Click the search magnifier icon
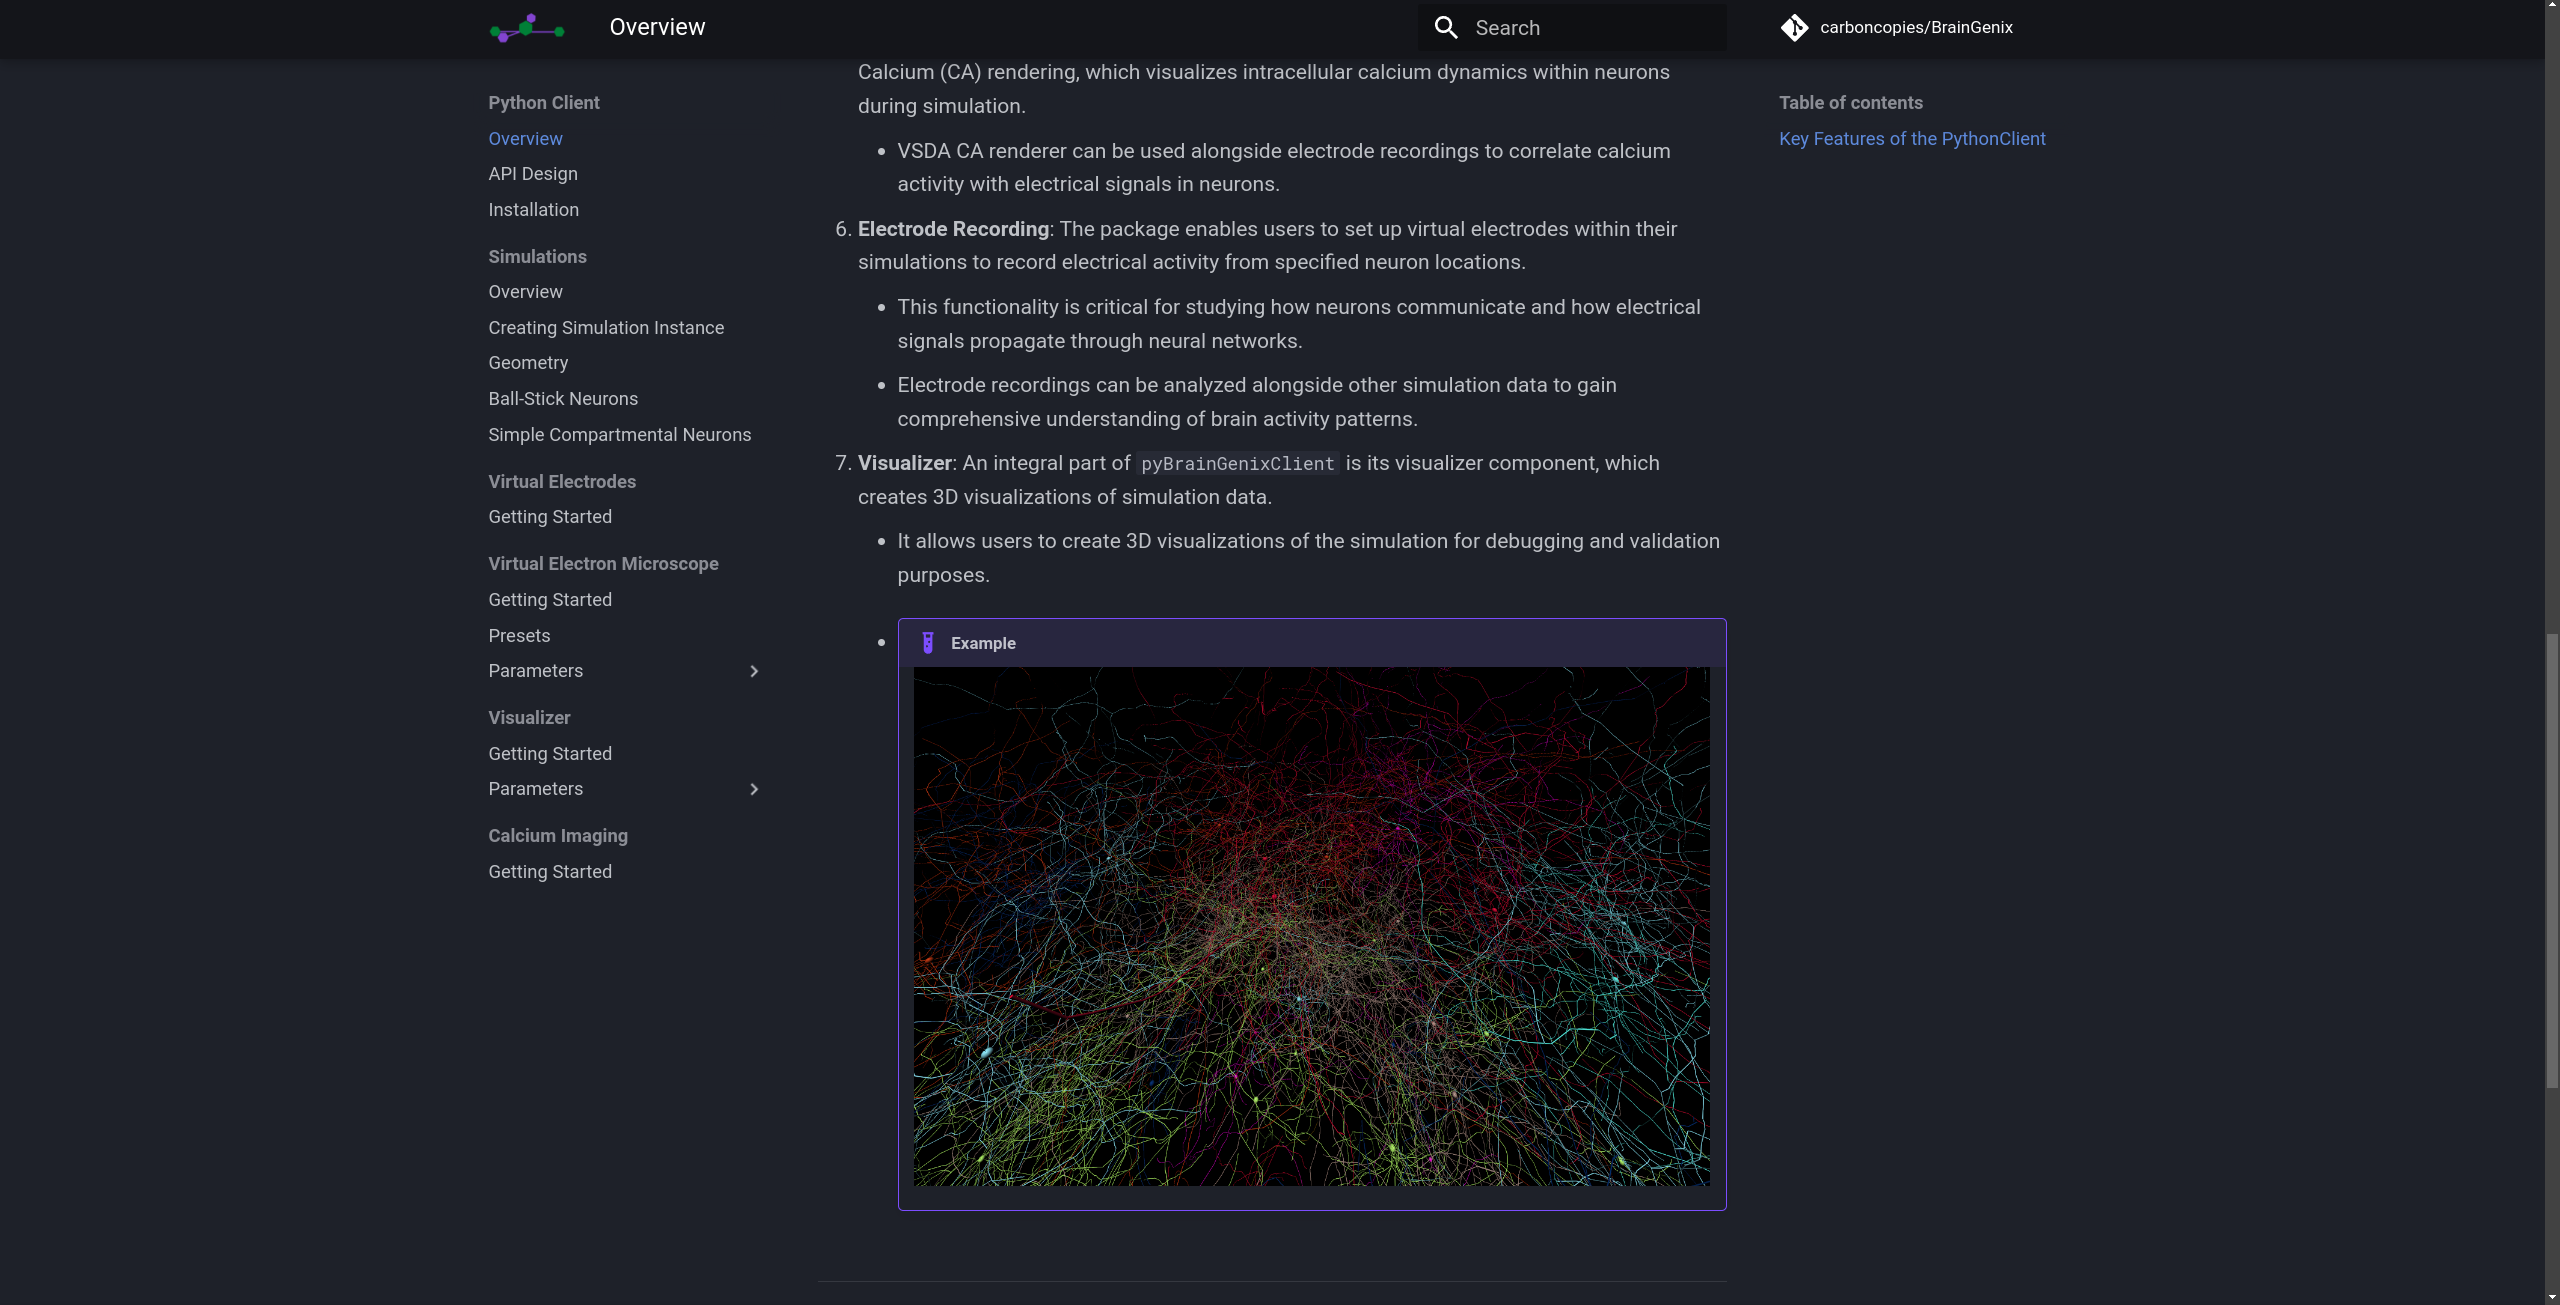The width and height of the screenshot is (2560, 1305). [x=1446, y=28]
